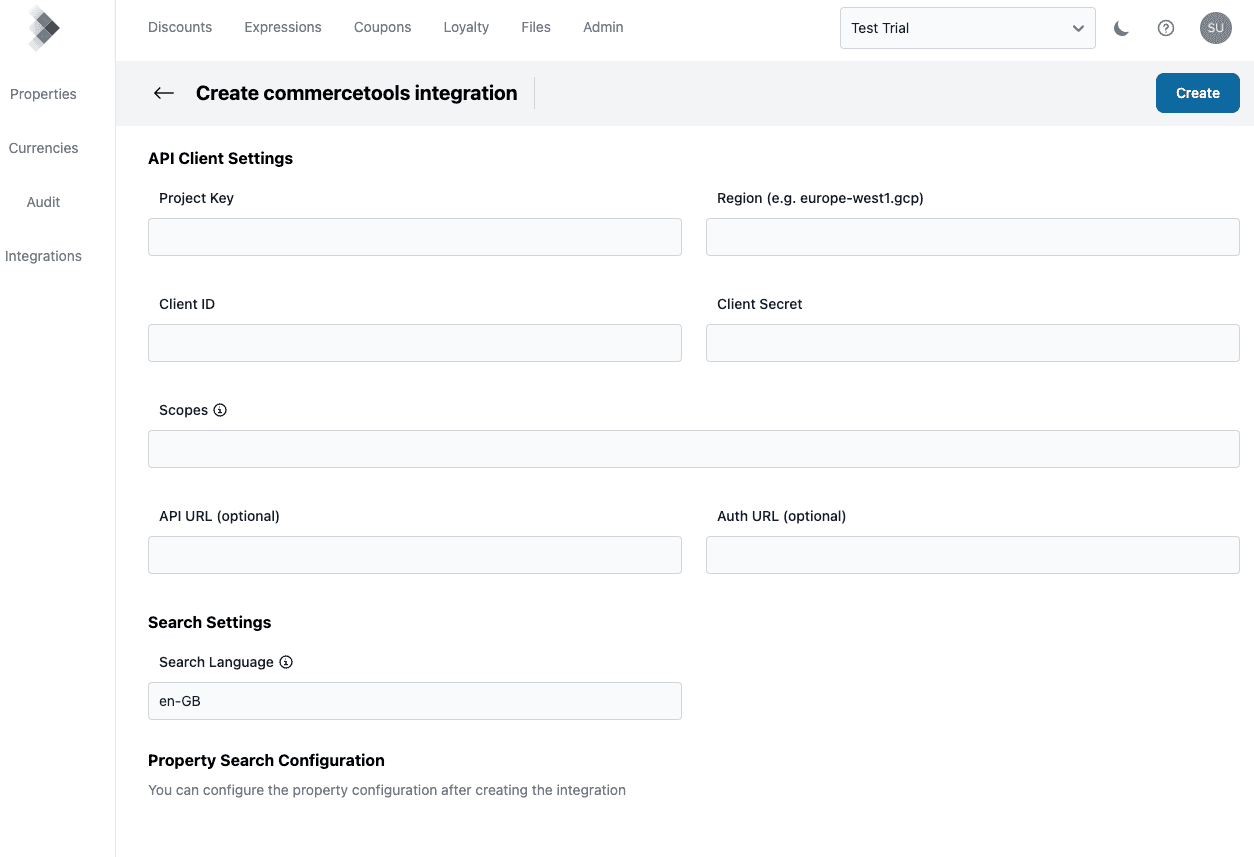The width and height of the screenshot is (1254, 857).
Task: Open the Admin section
Action: [602, 27]
